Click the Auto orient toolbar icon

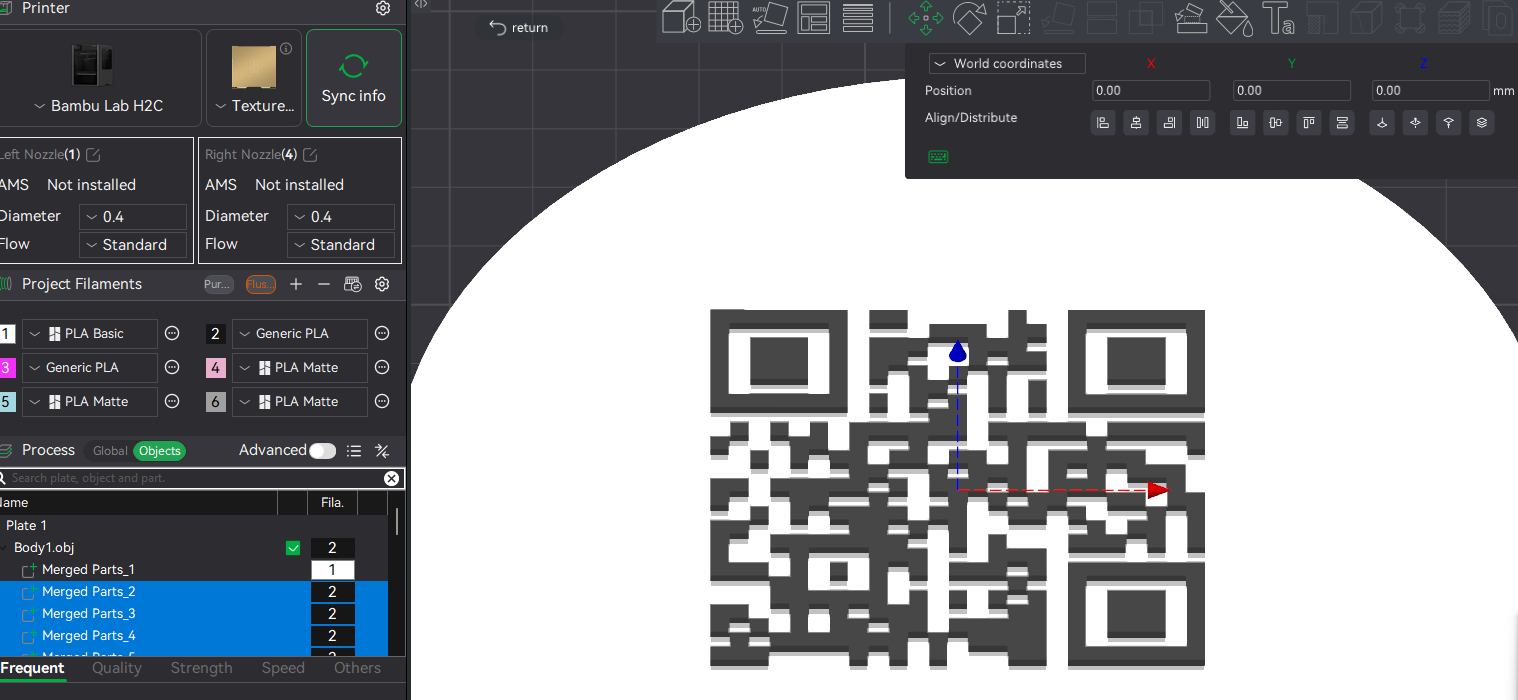tap(769, 17)
